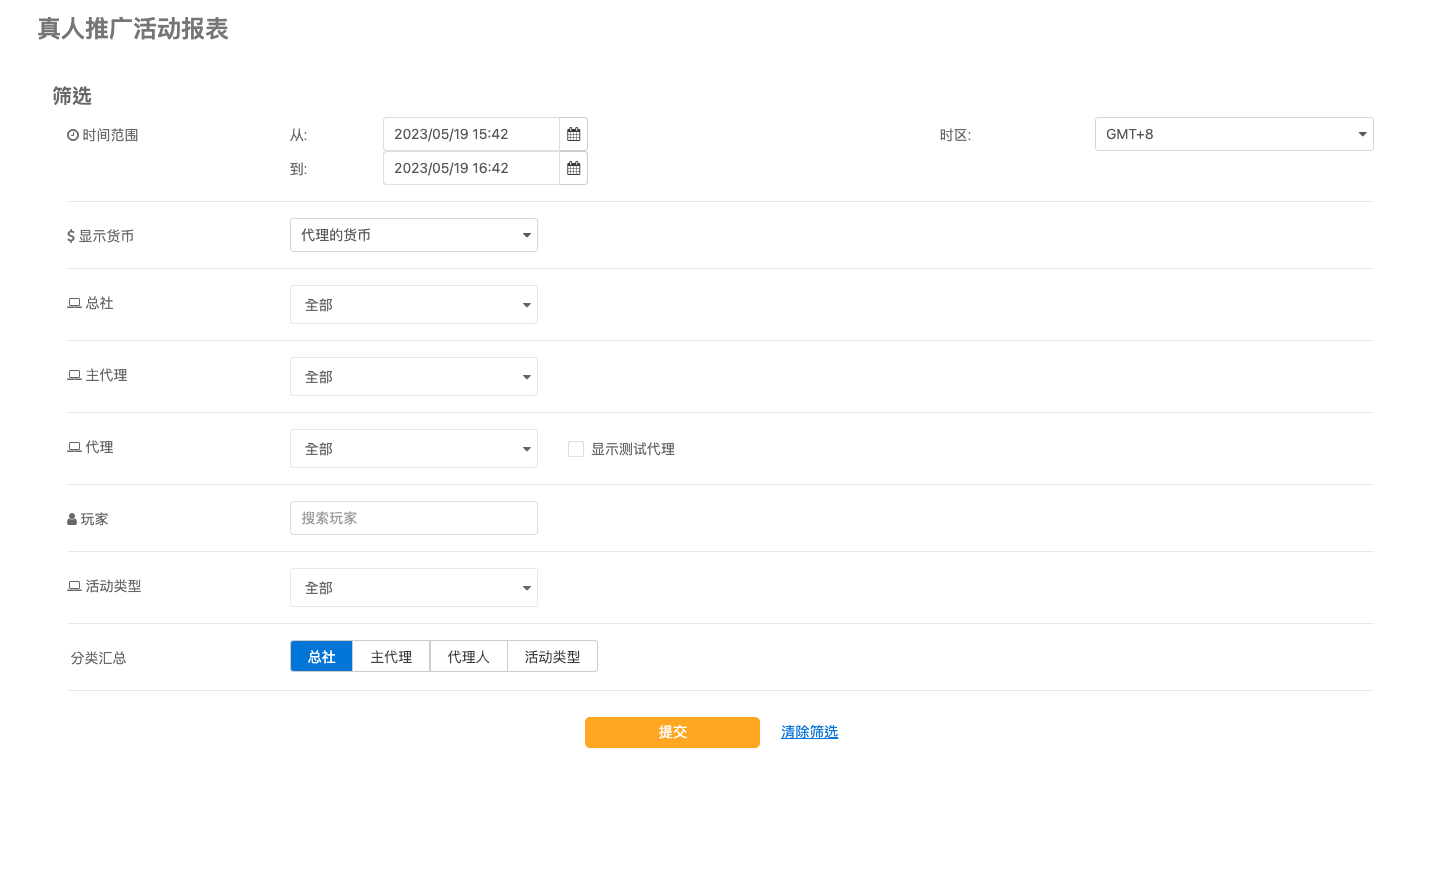Choose the 代理人 grouping option

(468, 657)
